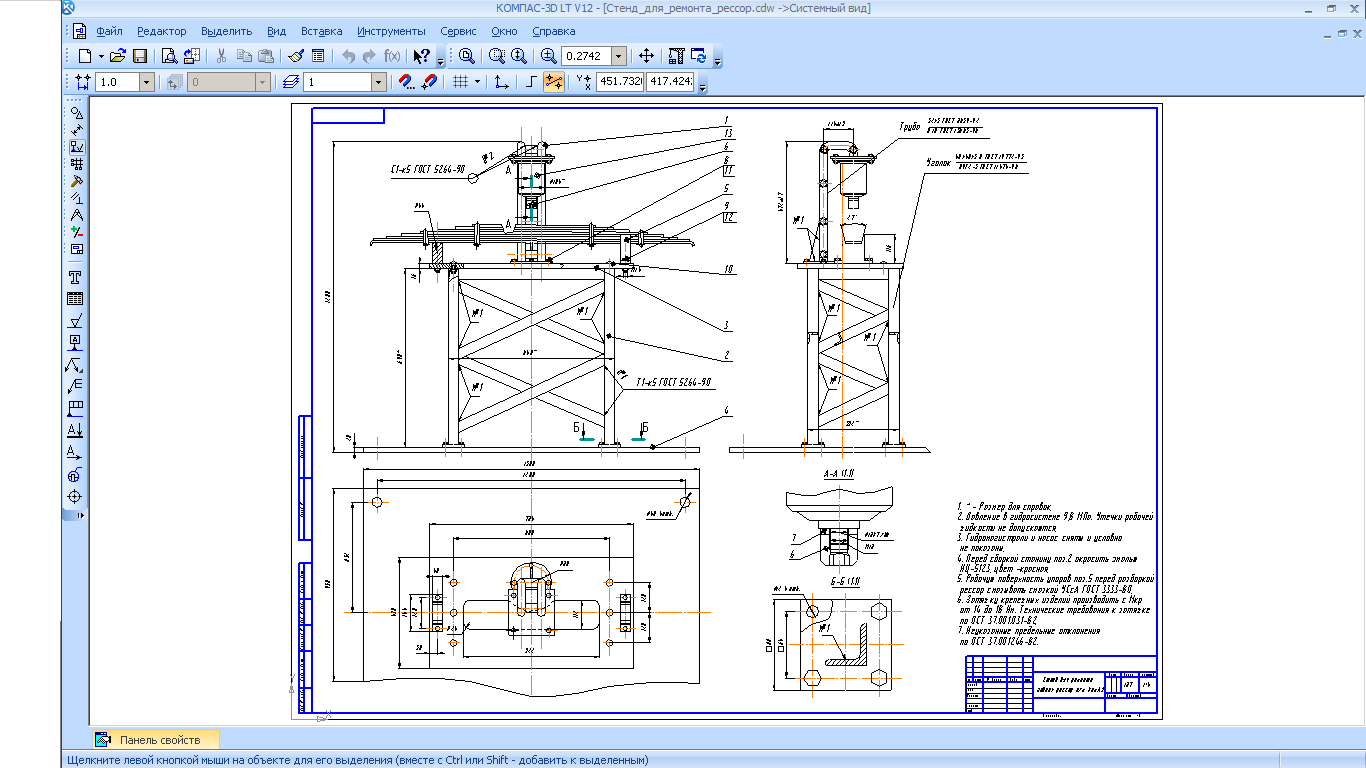Open the print preview icon
Image resolution: width=1366 pixels, height=768 pixels.
click(169, 56)
